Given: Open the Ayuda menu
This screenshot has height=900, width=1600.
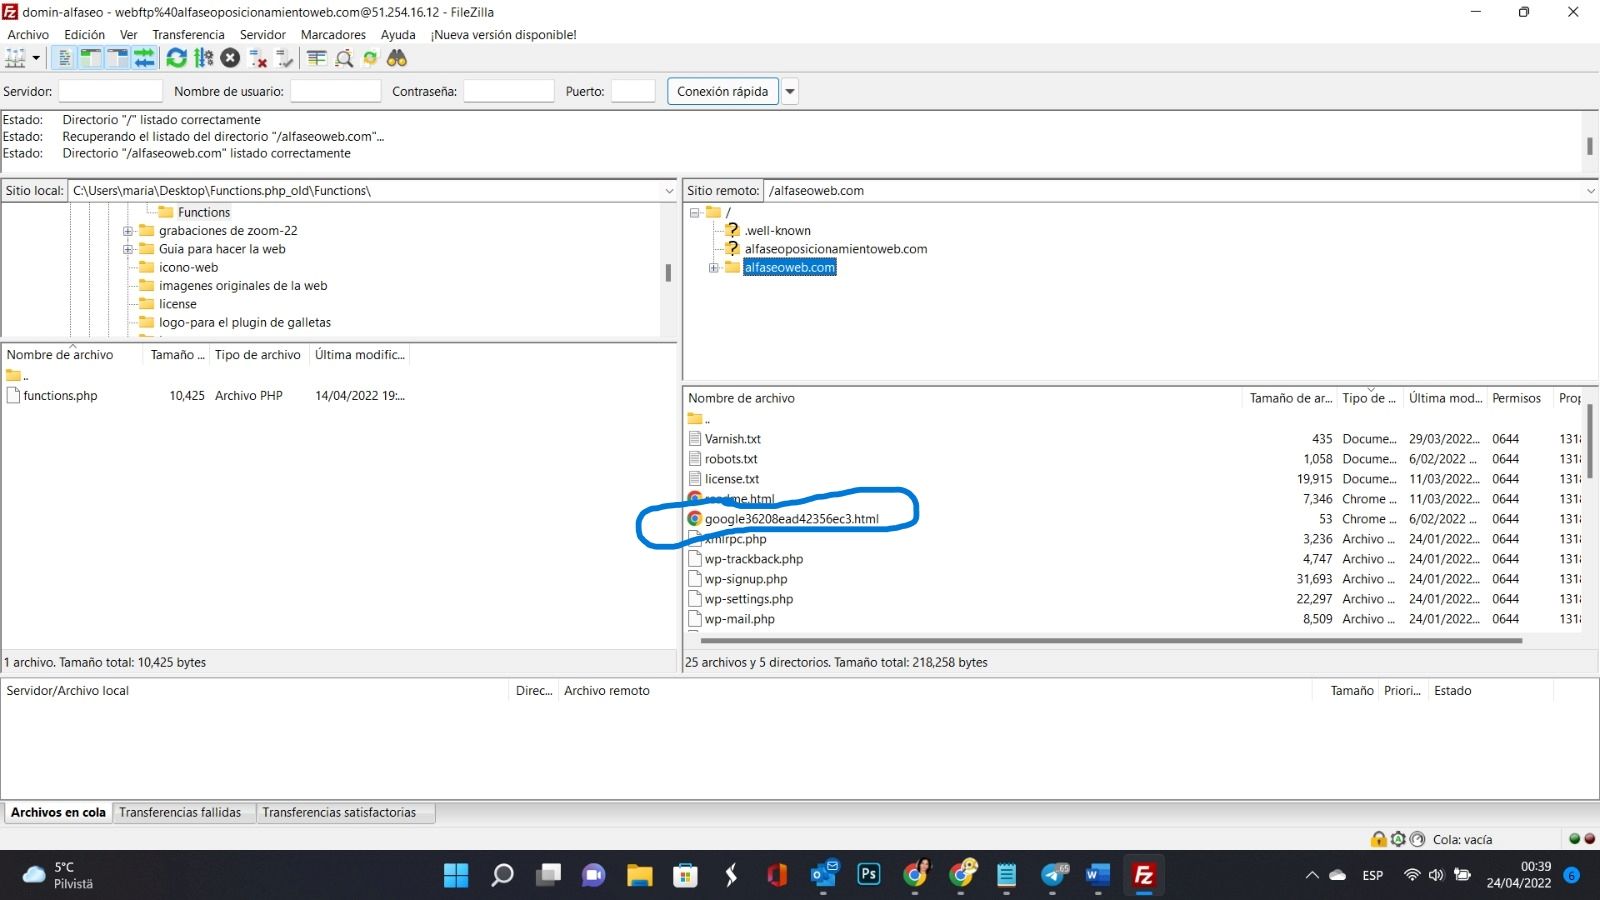Looking at the screenshot, I should tap(398, 34).
